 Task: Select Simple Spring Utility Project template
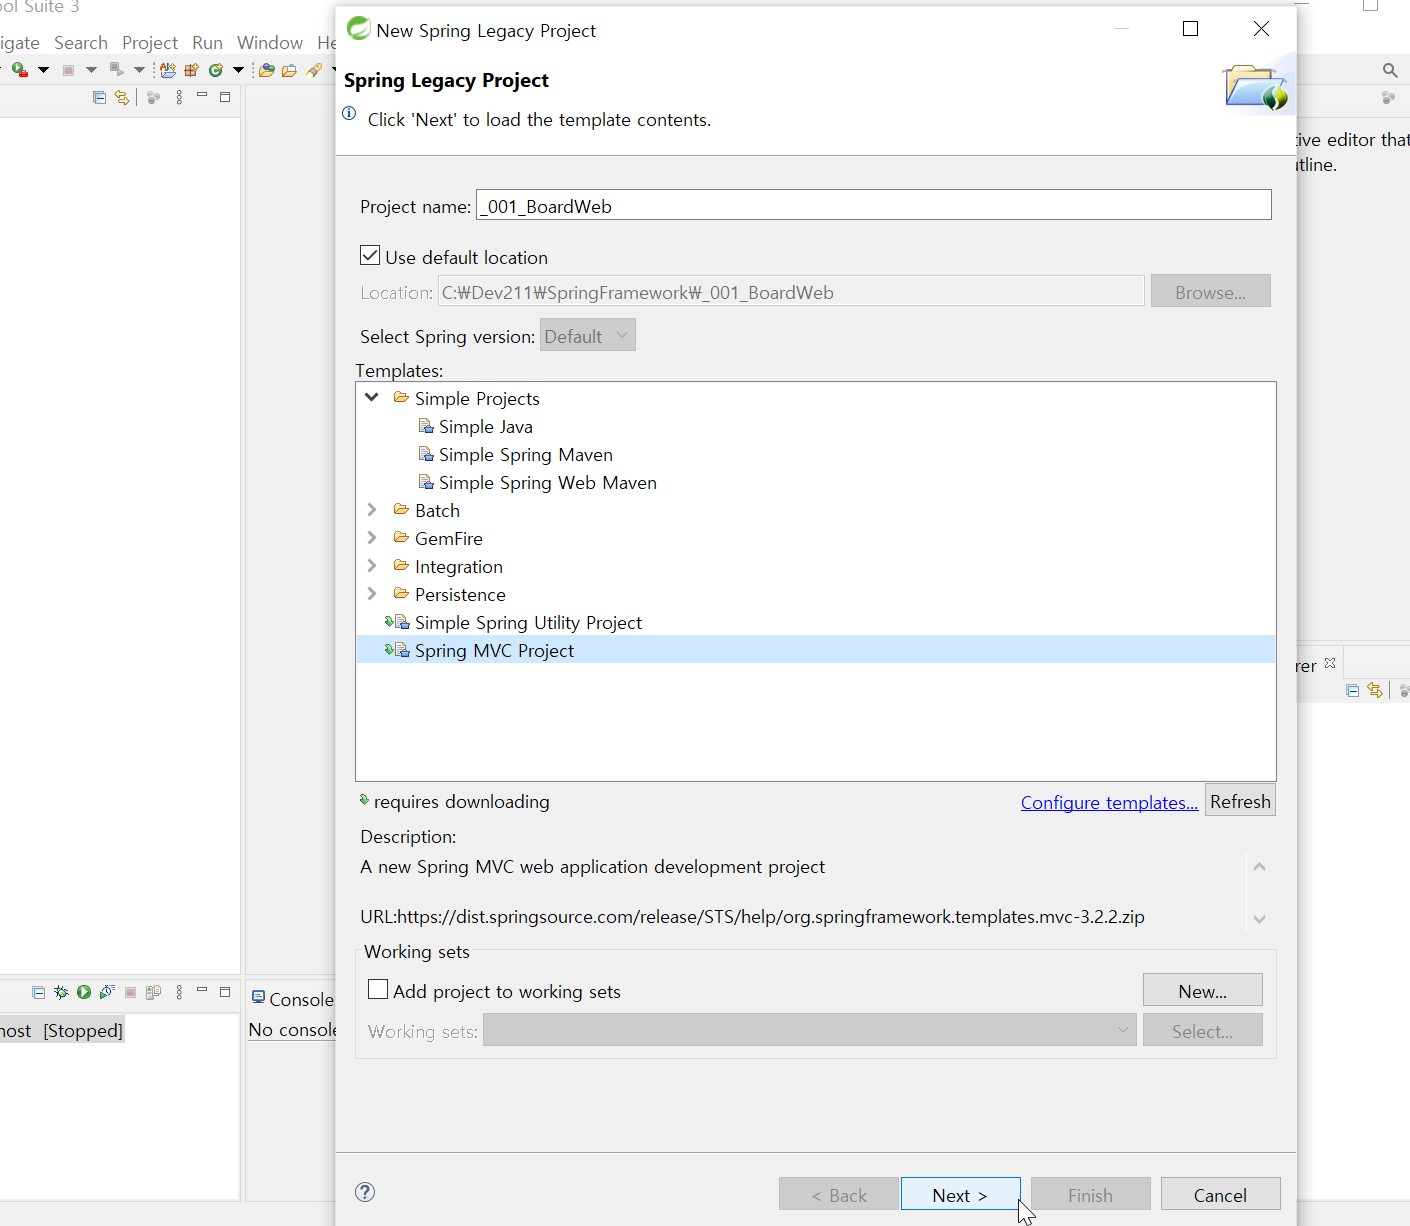coord(528,622)
